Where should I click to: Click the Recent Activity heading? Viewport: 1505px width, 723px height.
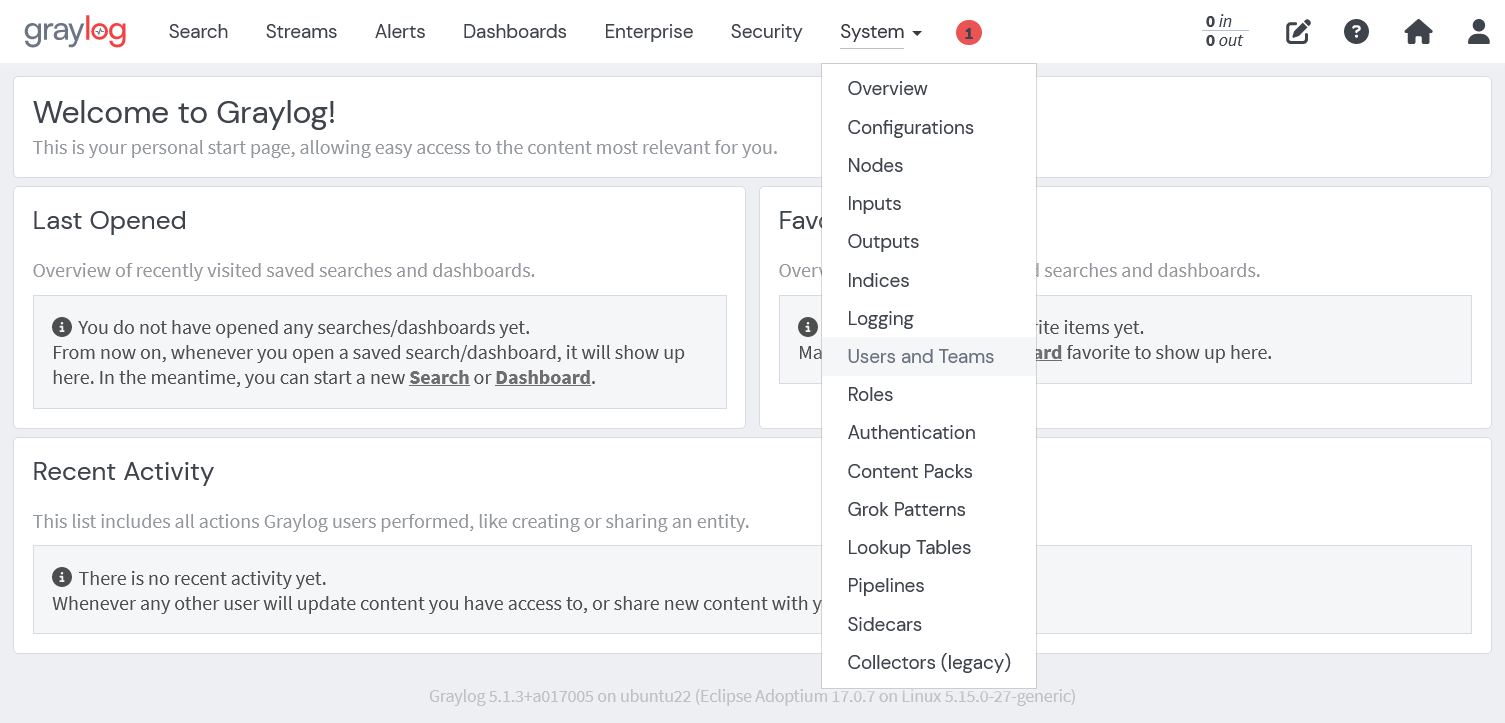click(123, 471)
